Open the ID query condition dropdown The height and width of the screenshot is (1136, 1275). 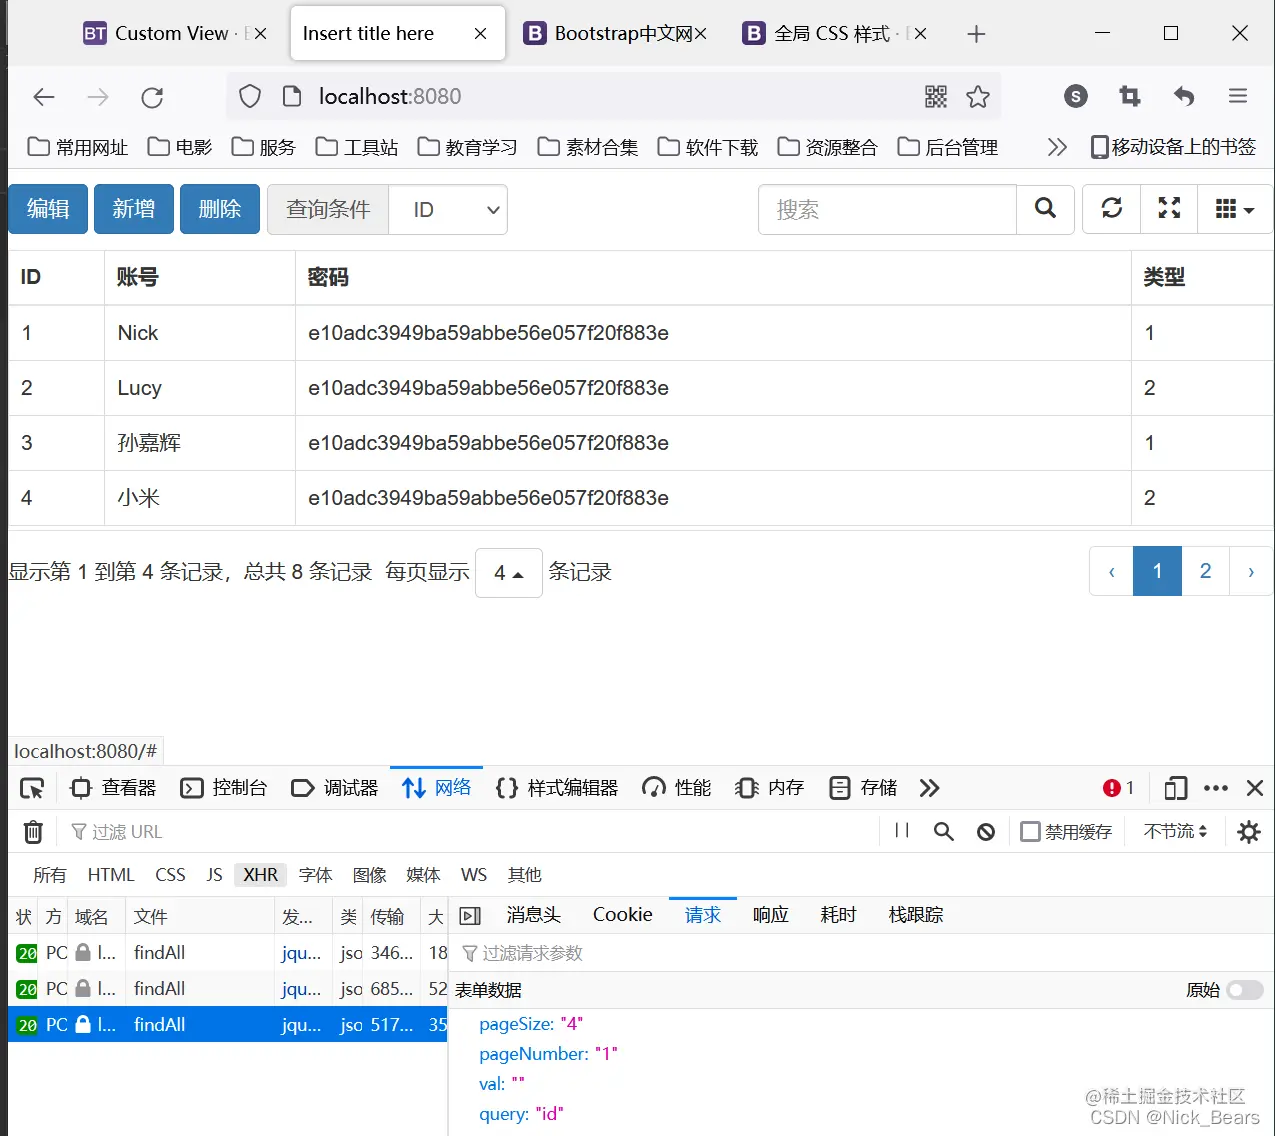click(448, 210)
